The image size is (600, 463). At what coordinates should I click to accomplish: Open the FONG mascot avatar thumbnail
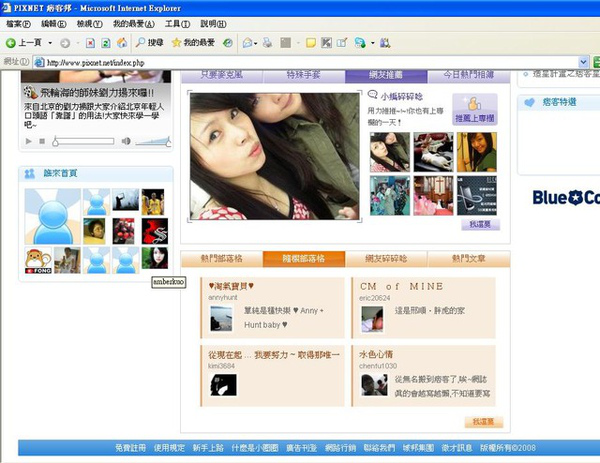(x=38, y=260)
